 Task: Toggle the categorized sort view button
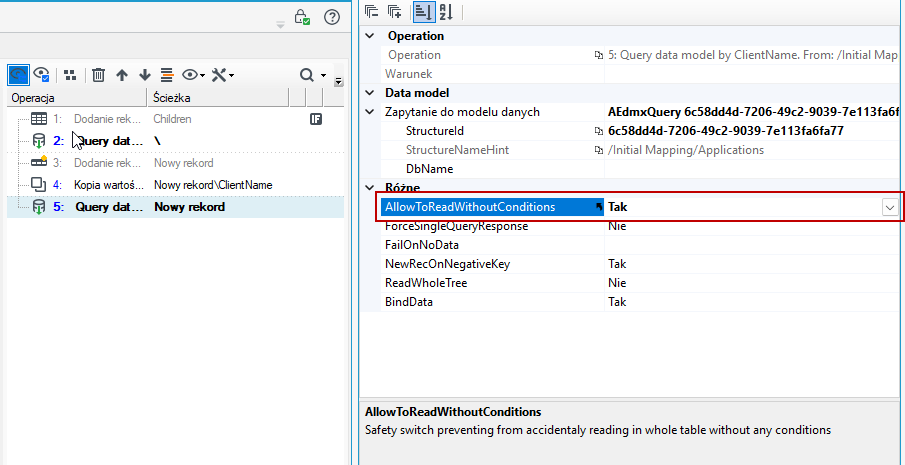point(423,12)
